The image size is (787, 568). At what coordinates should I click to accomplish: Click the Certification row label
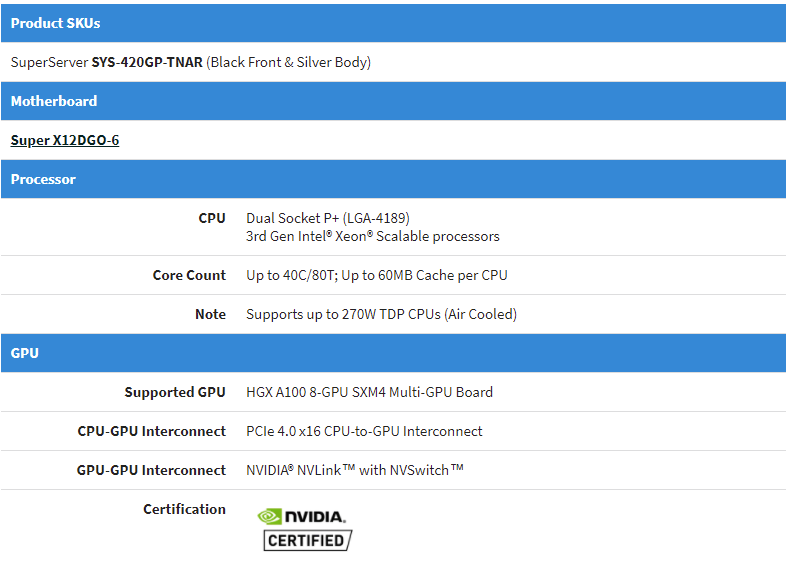[184, 509]
